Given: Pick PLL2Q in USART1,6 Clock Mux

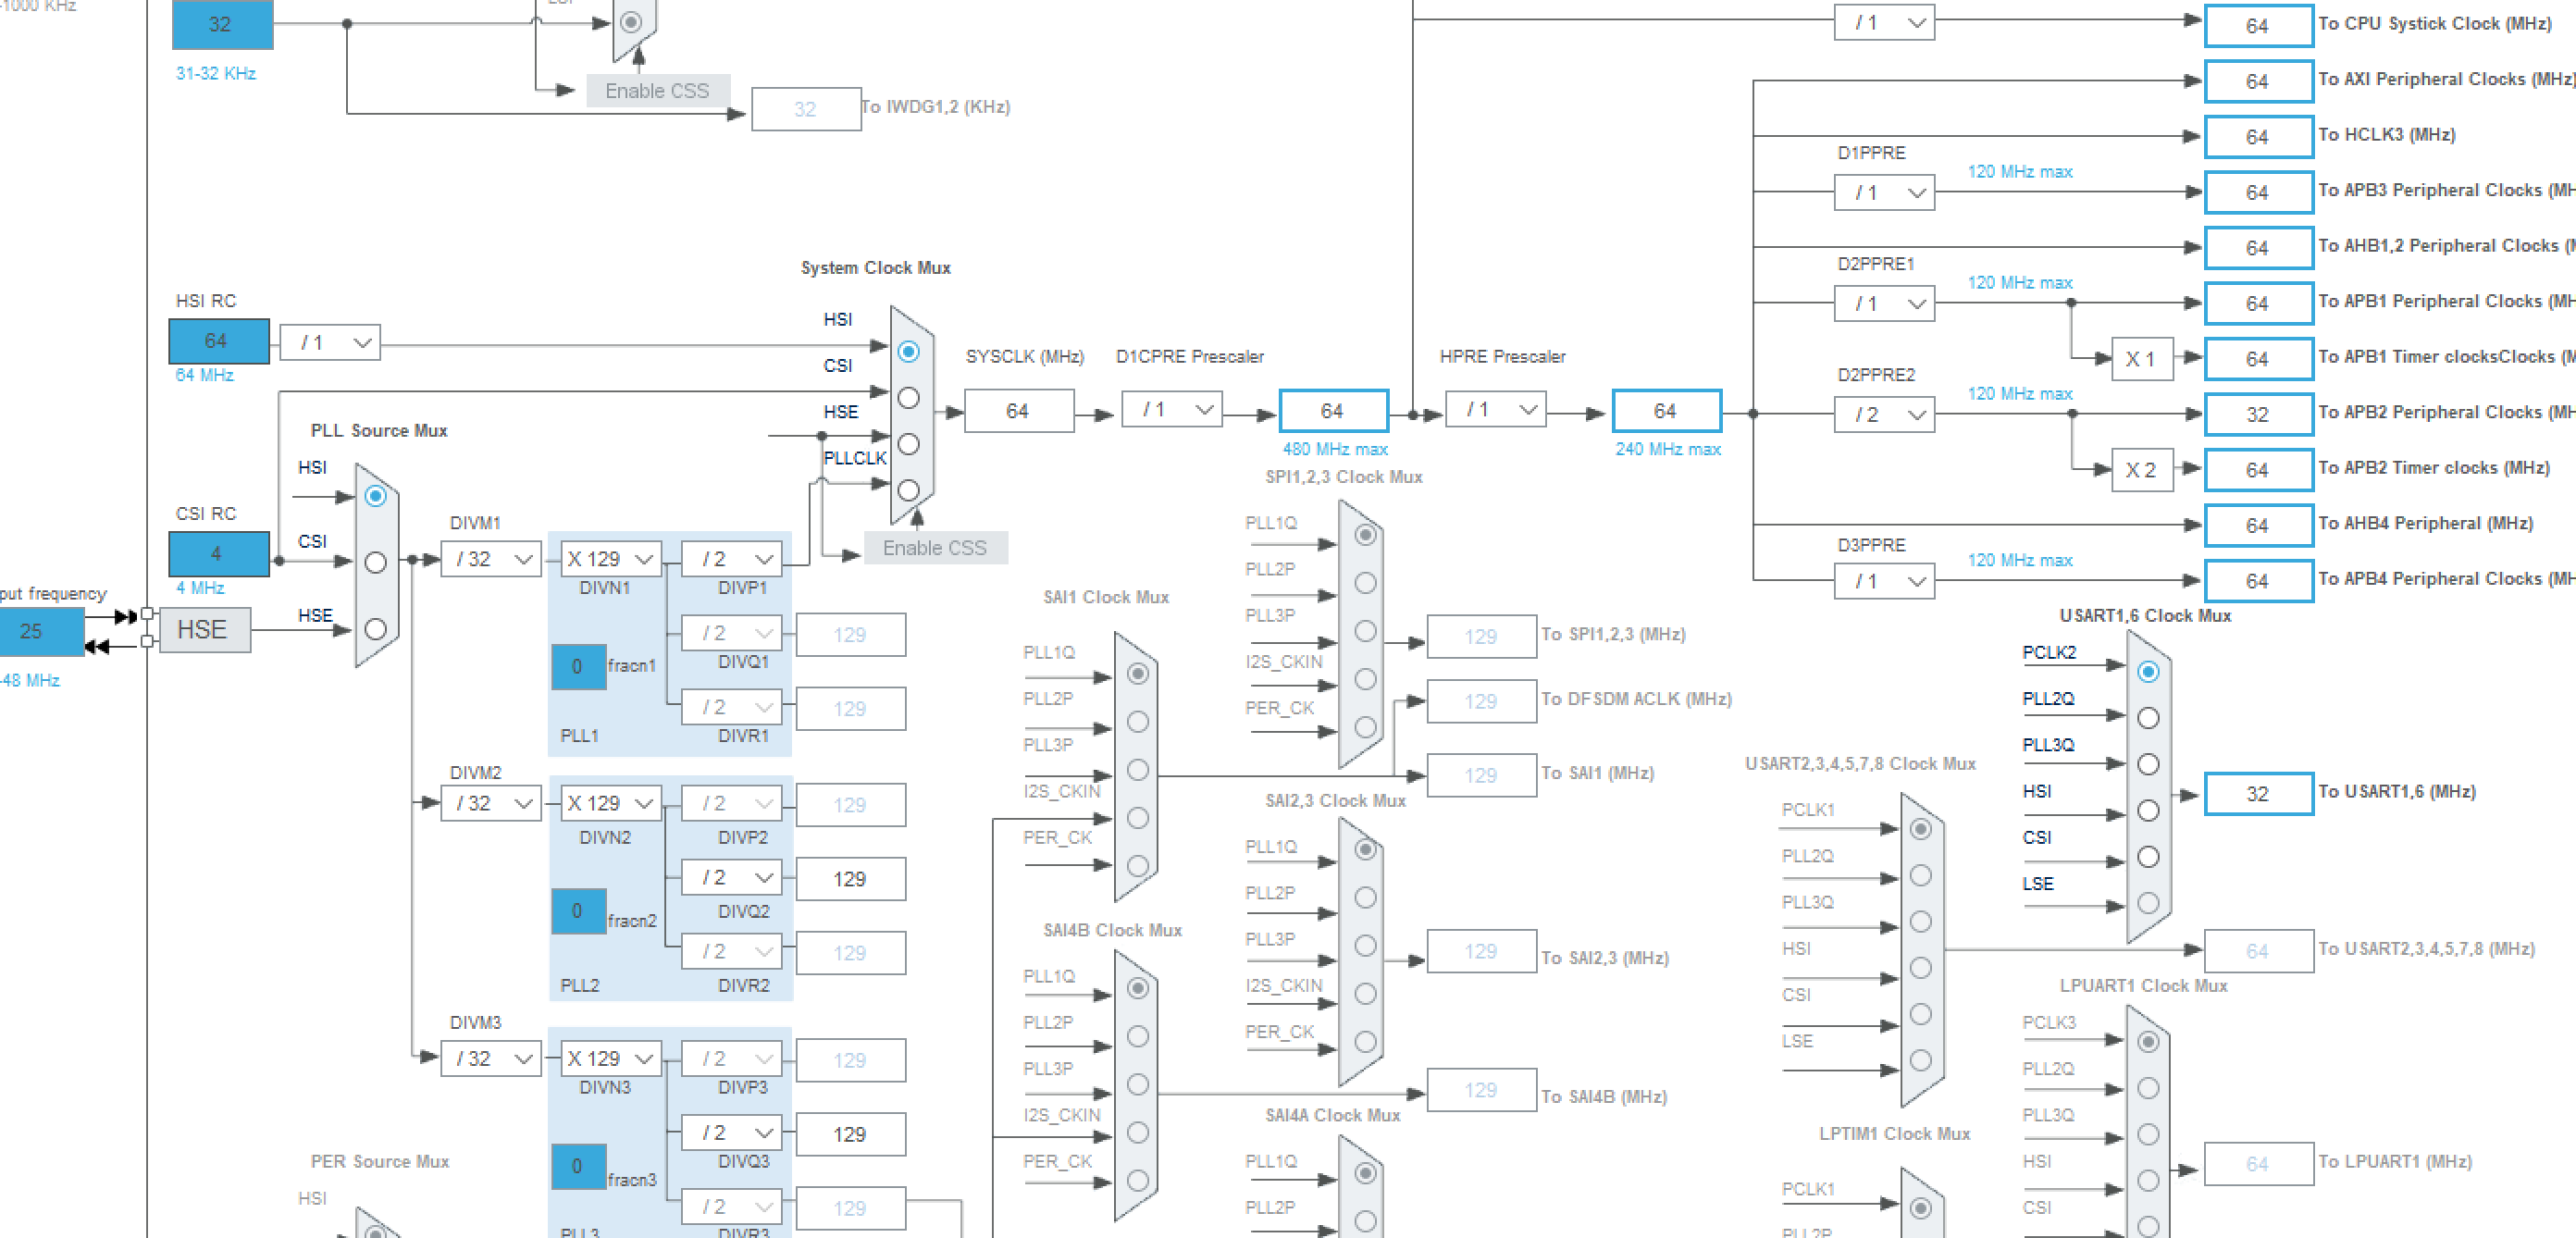Looking at the screenshot, I should coord(2147,718).
